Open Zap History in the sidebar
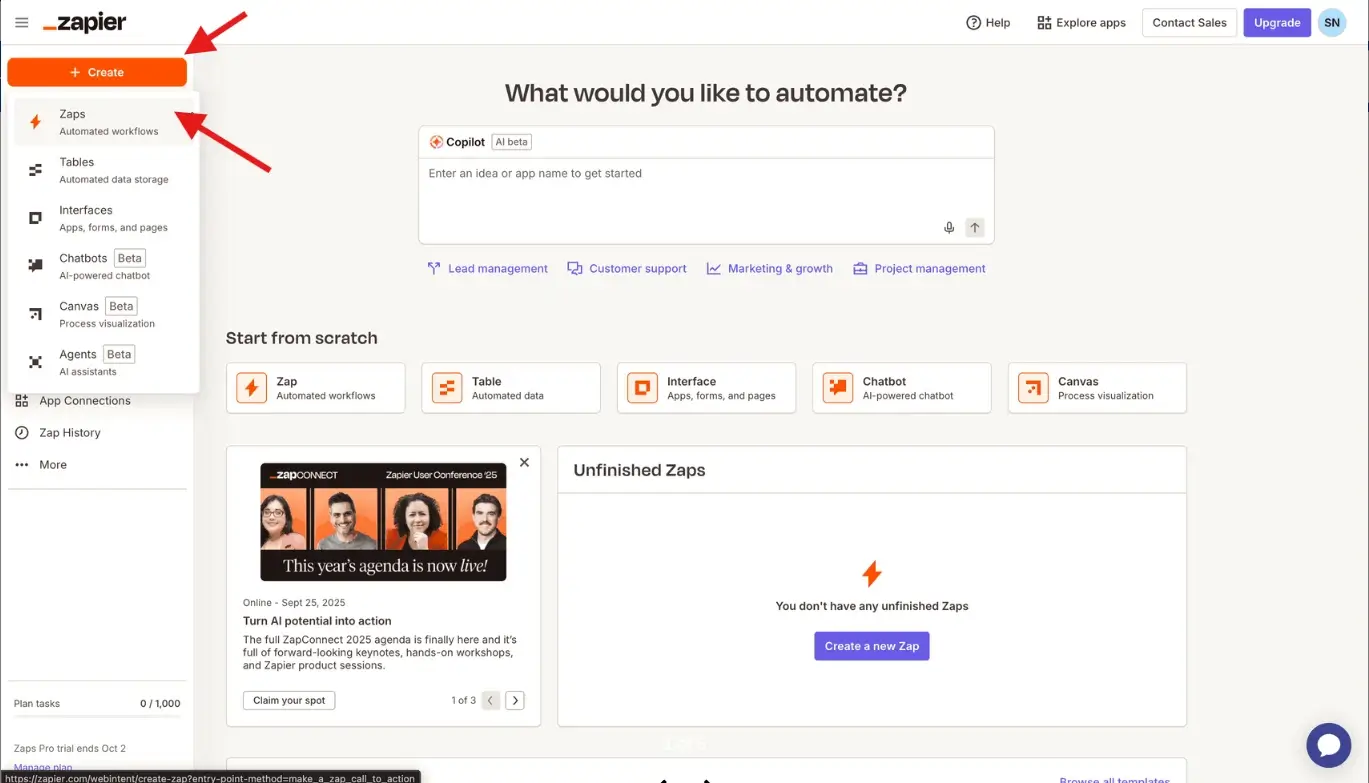The width and height of the screenshot is (1369, 783). (70, 433)
